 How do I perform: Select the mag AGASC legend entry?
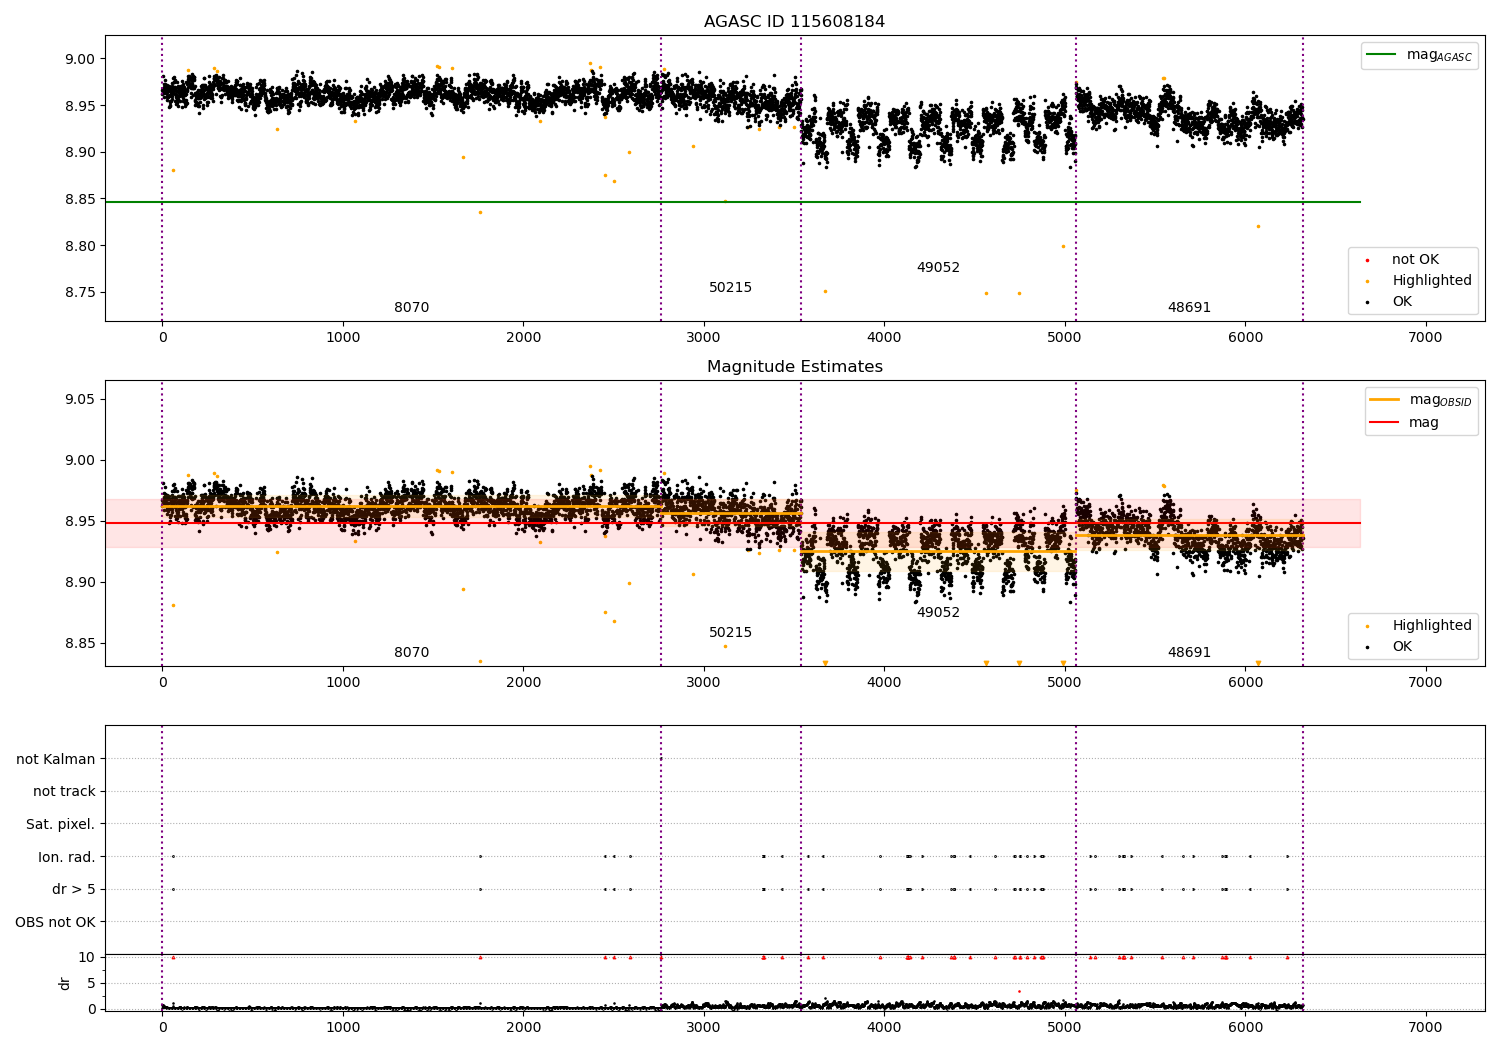(x=1419, y=55)
